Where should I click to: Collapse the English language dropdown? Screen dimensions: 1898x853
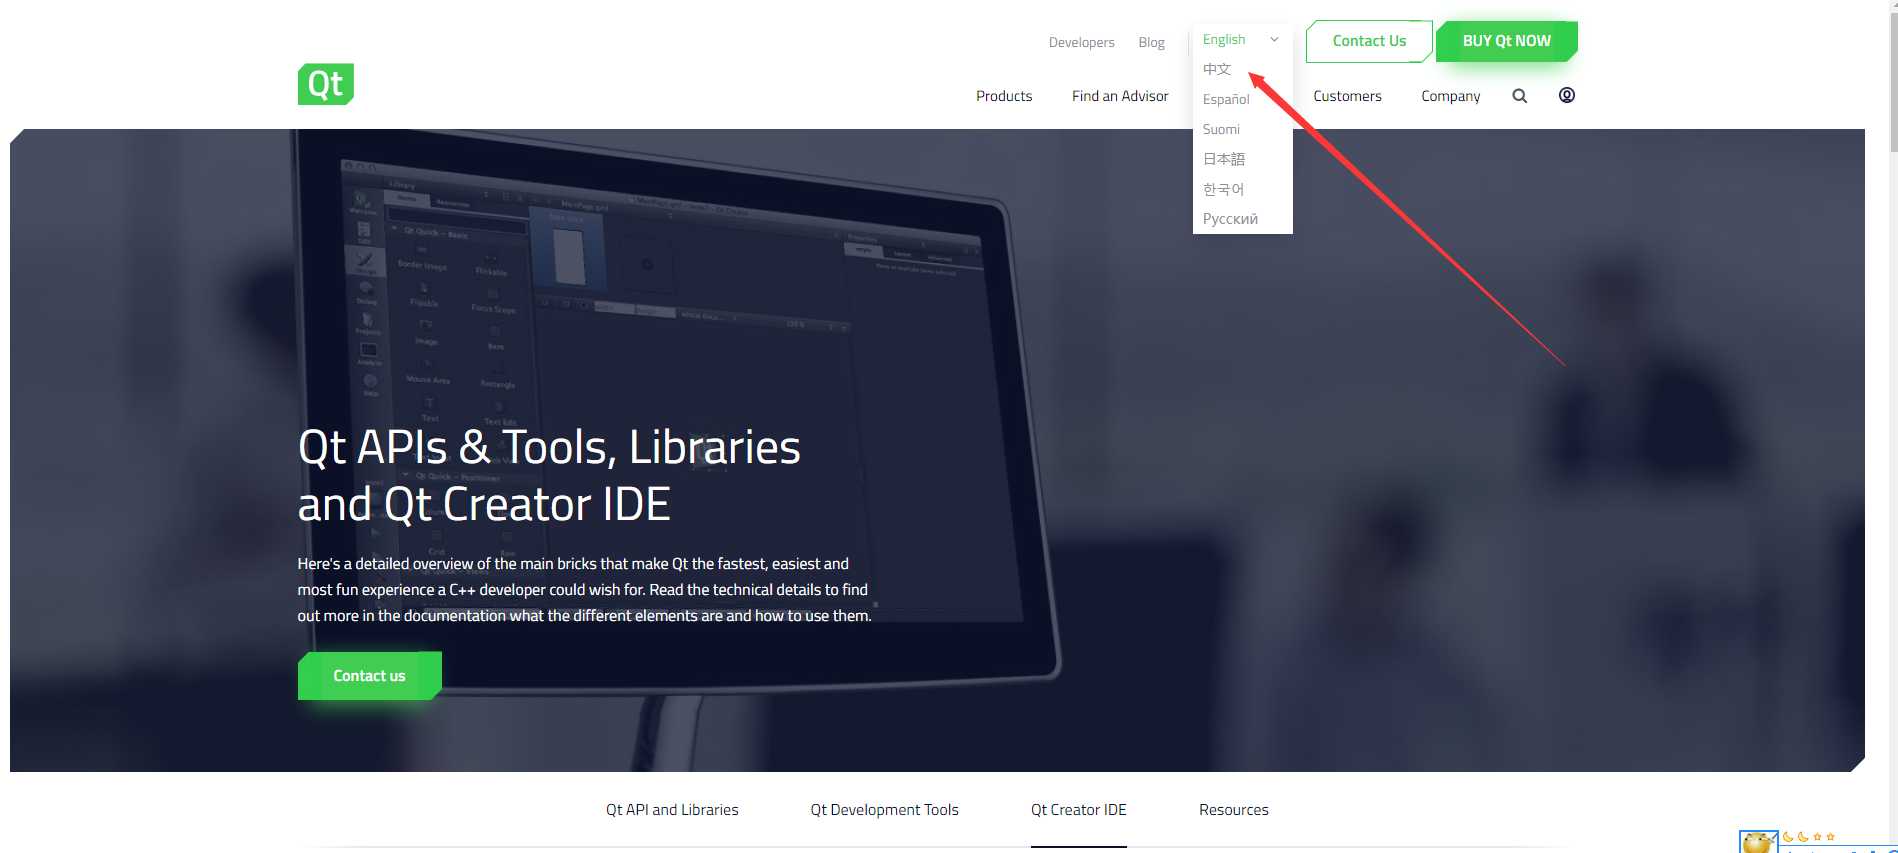click(x=1241, y=39)
